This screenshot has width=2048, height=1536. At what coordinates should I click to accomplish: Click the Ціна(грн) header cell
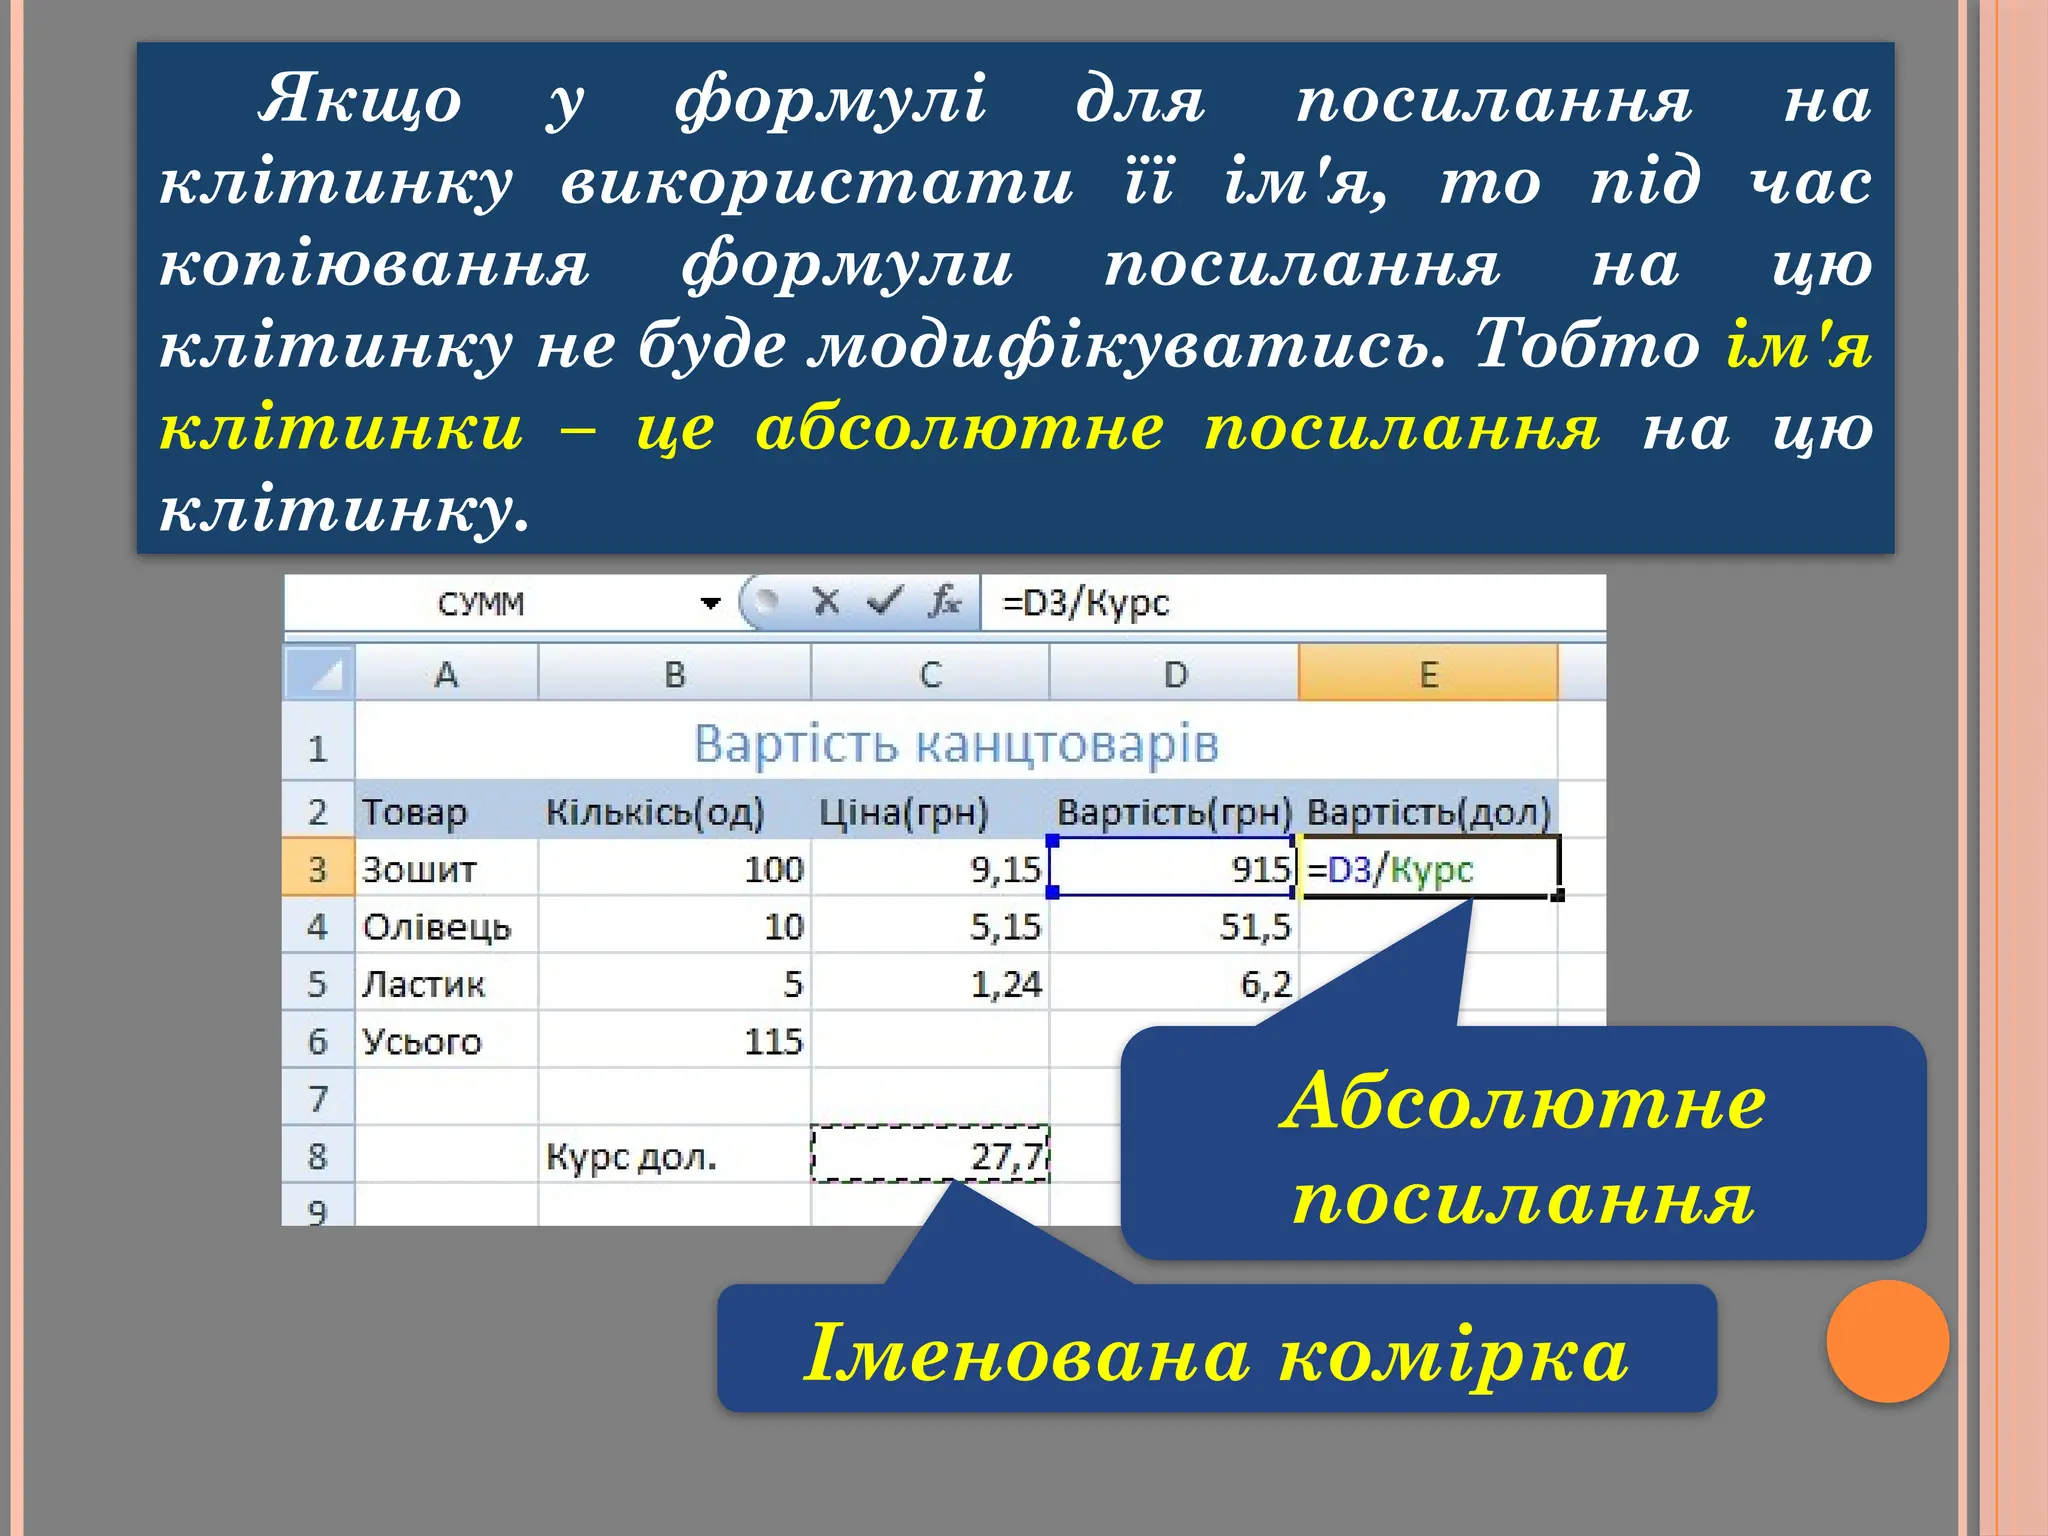931,810
